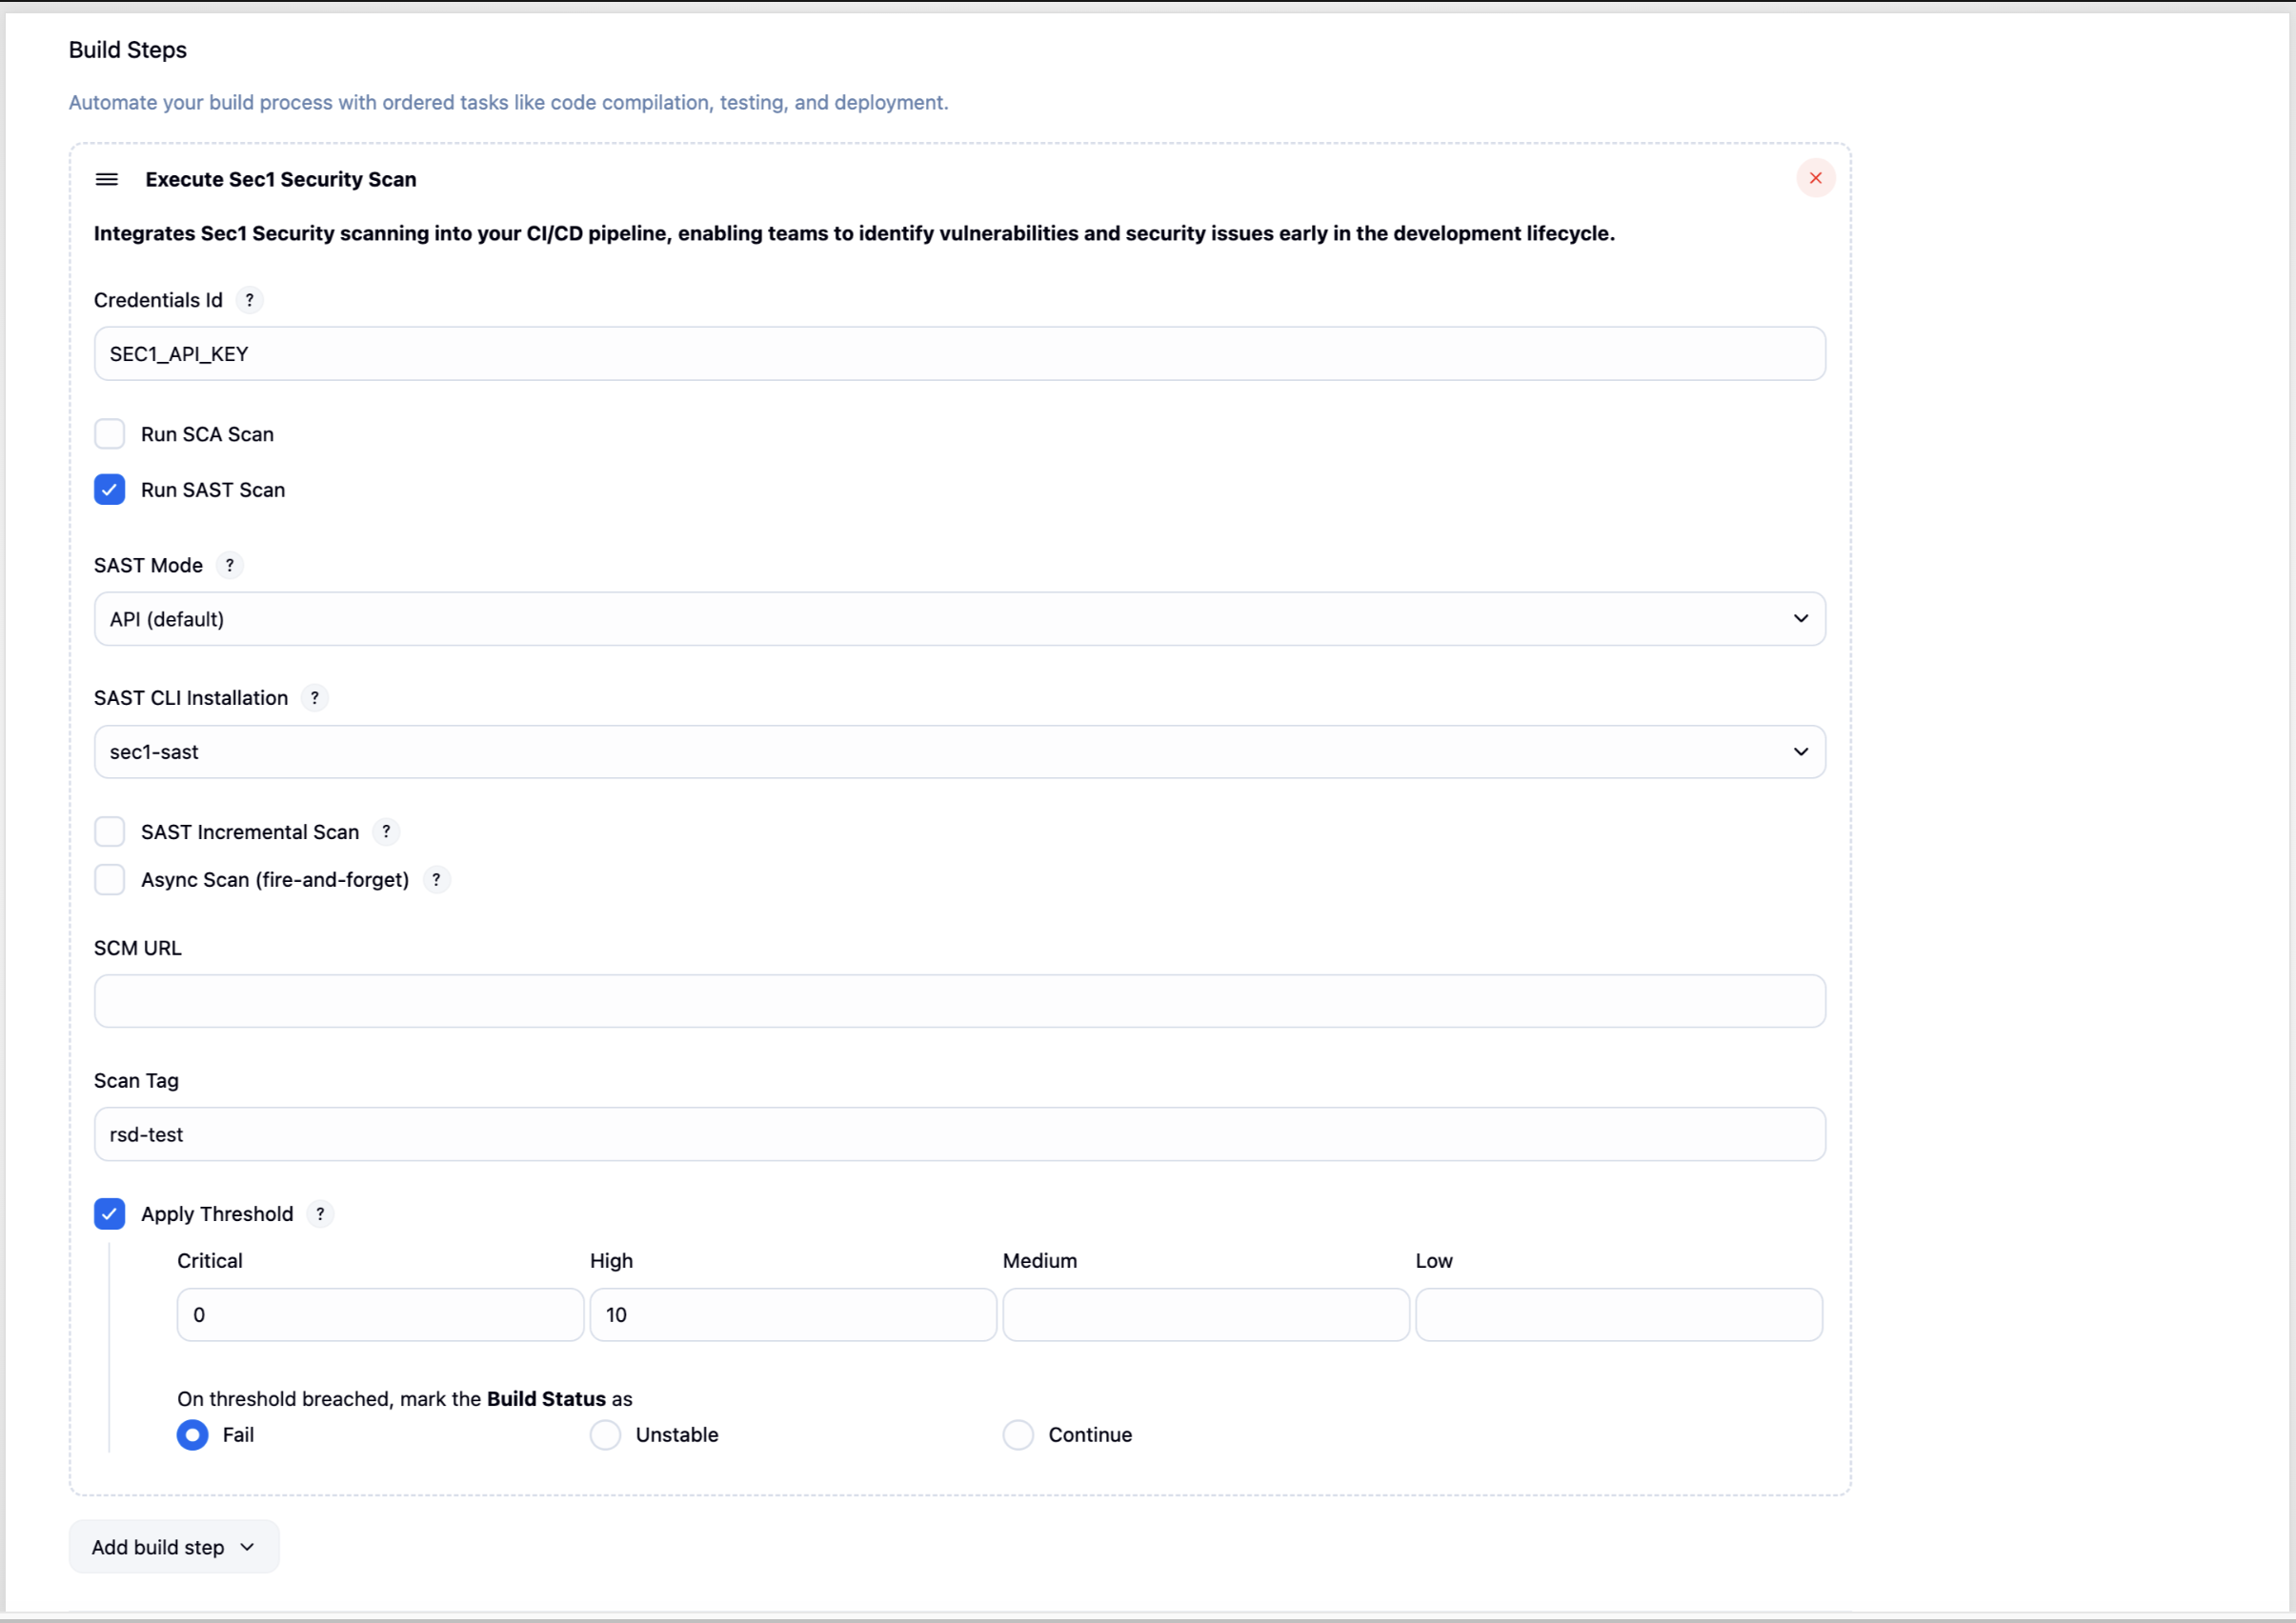Open help for Apply Threshold
Viewport: 2296px width, 1623px height.
[x=320, y=1214]
